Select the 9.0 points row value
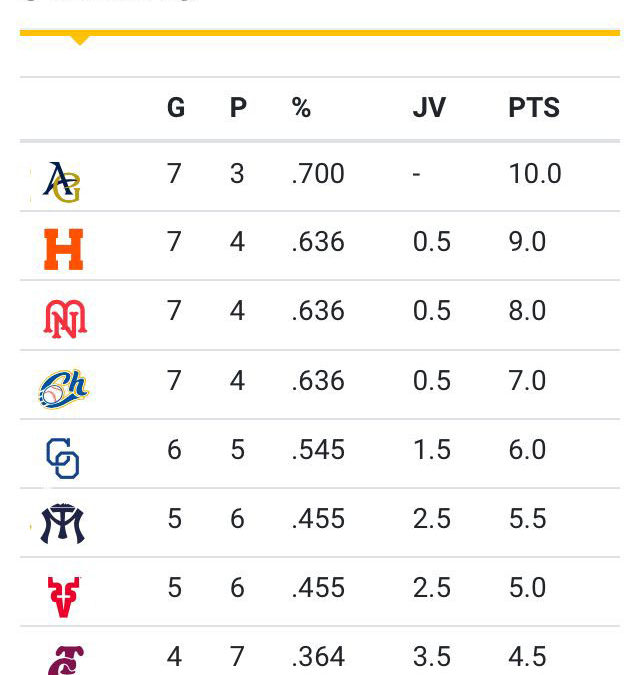Viewport: 640px width, 675px height. pyautogui.click(x=527, y=242)
